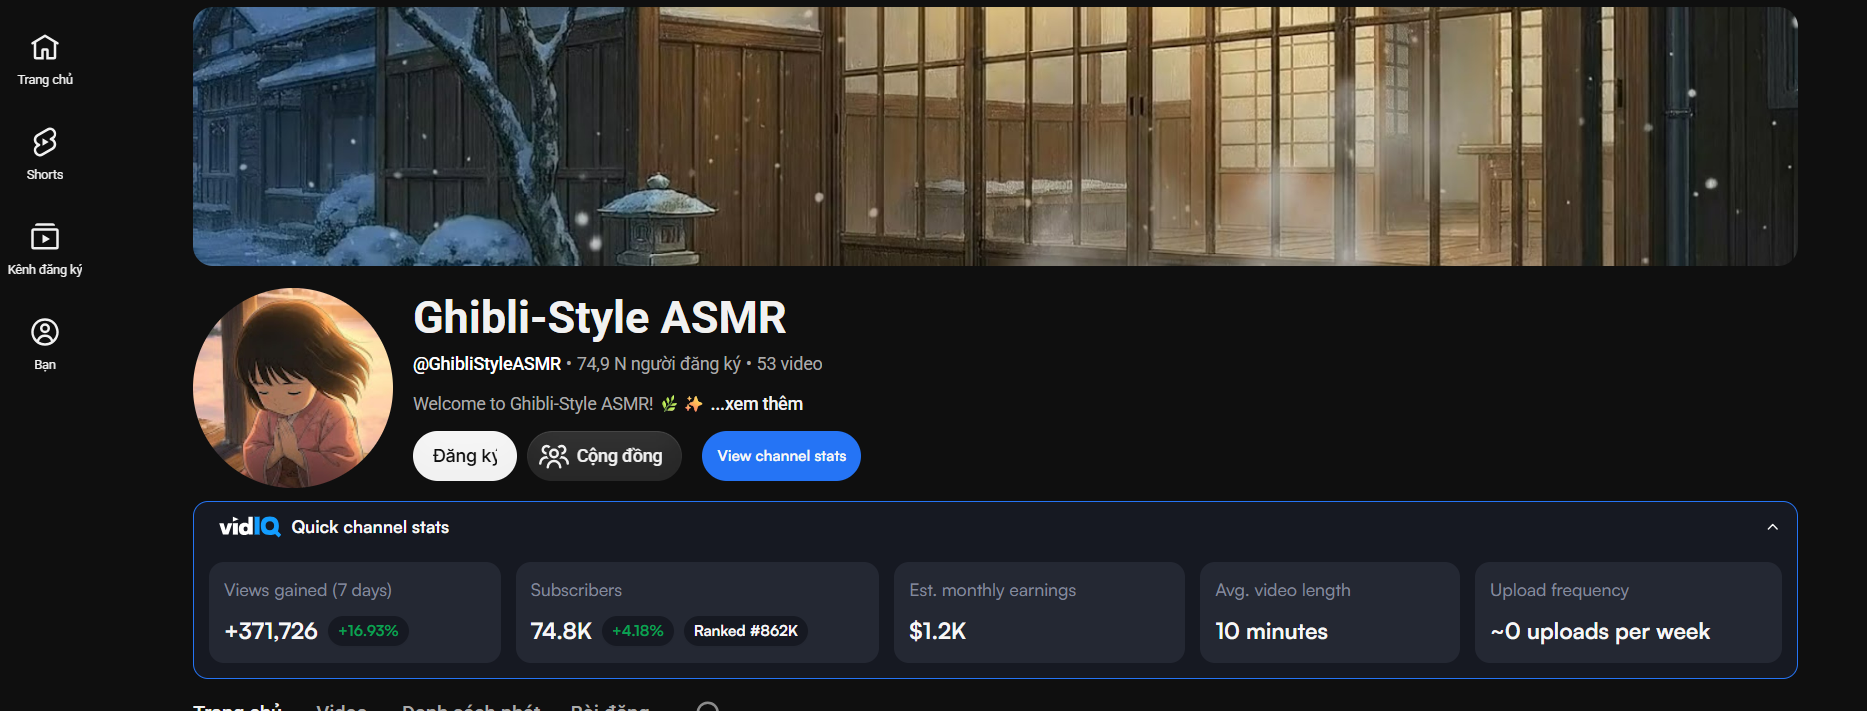Screen dimensions: 1867x711
Task: Click the +371,726 views value
Action: 271,631
